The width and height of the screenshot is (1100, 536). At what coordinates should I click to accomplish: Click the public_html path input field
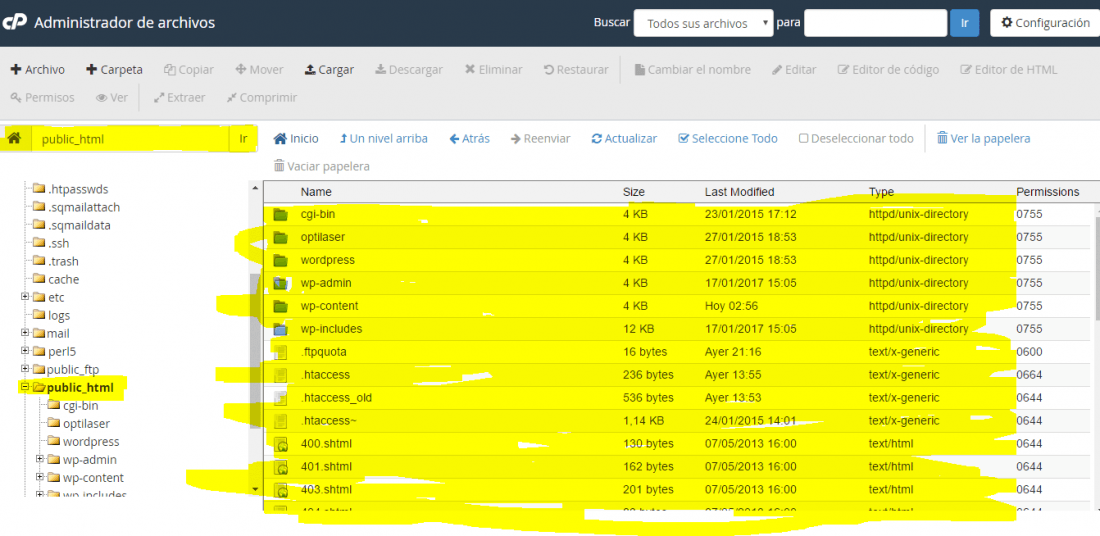[130, 139]
